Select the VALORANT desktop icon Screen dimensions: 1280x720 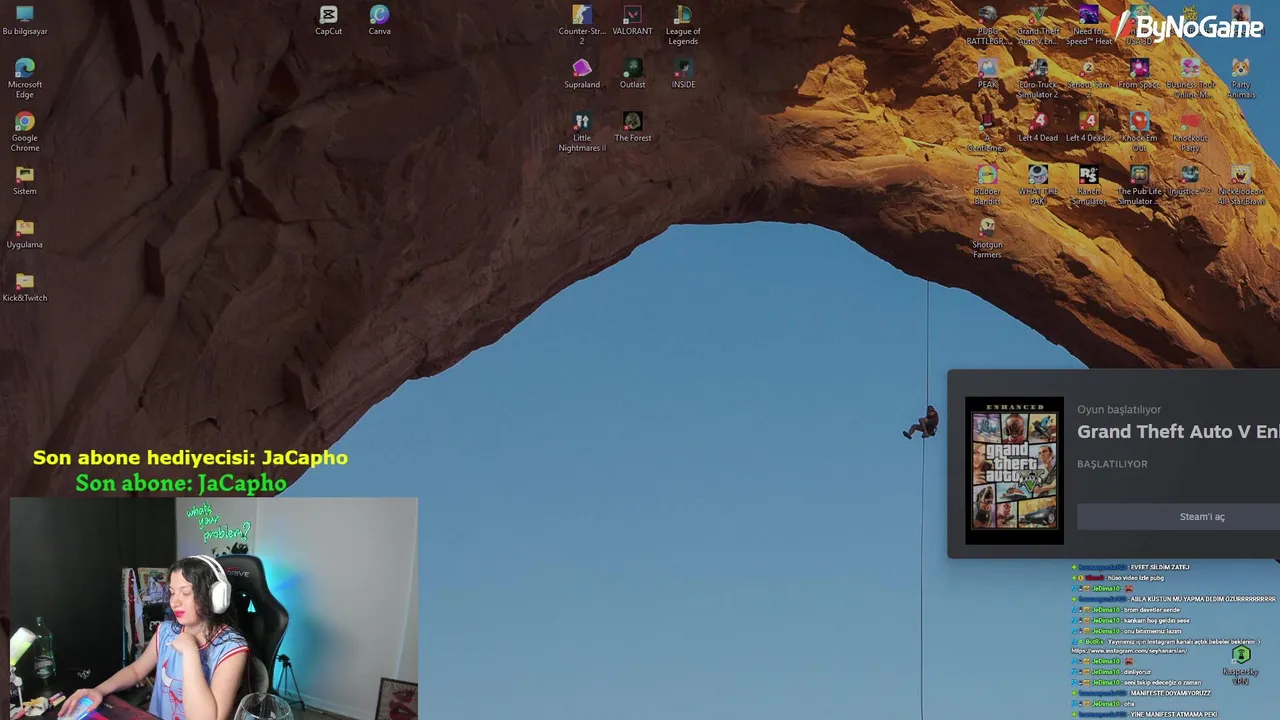point(632,20)
